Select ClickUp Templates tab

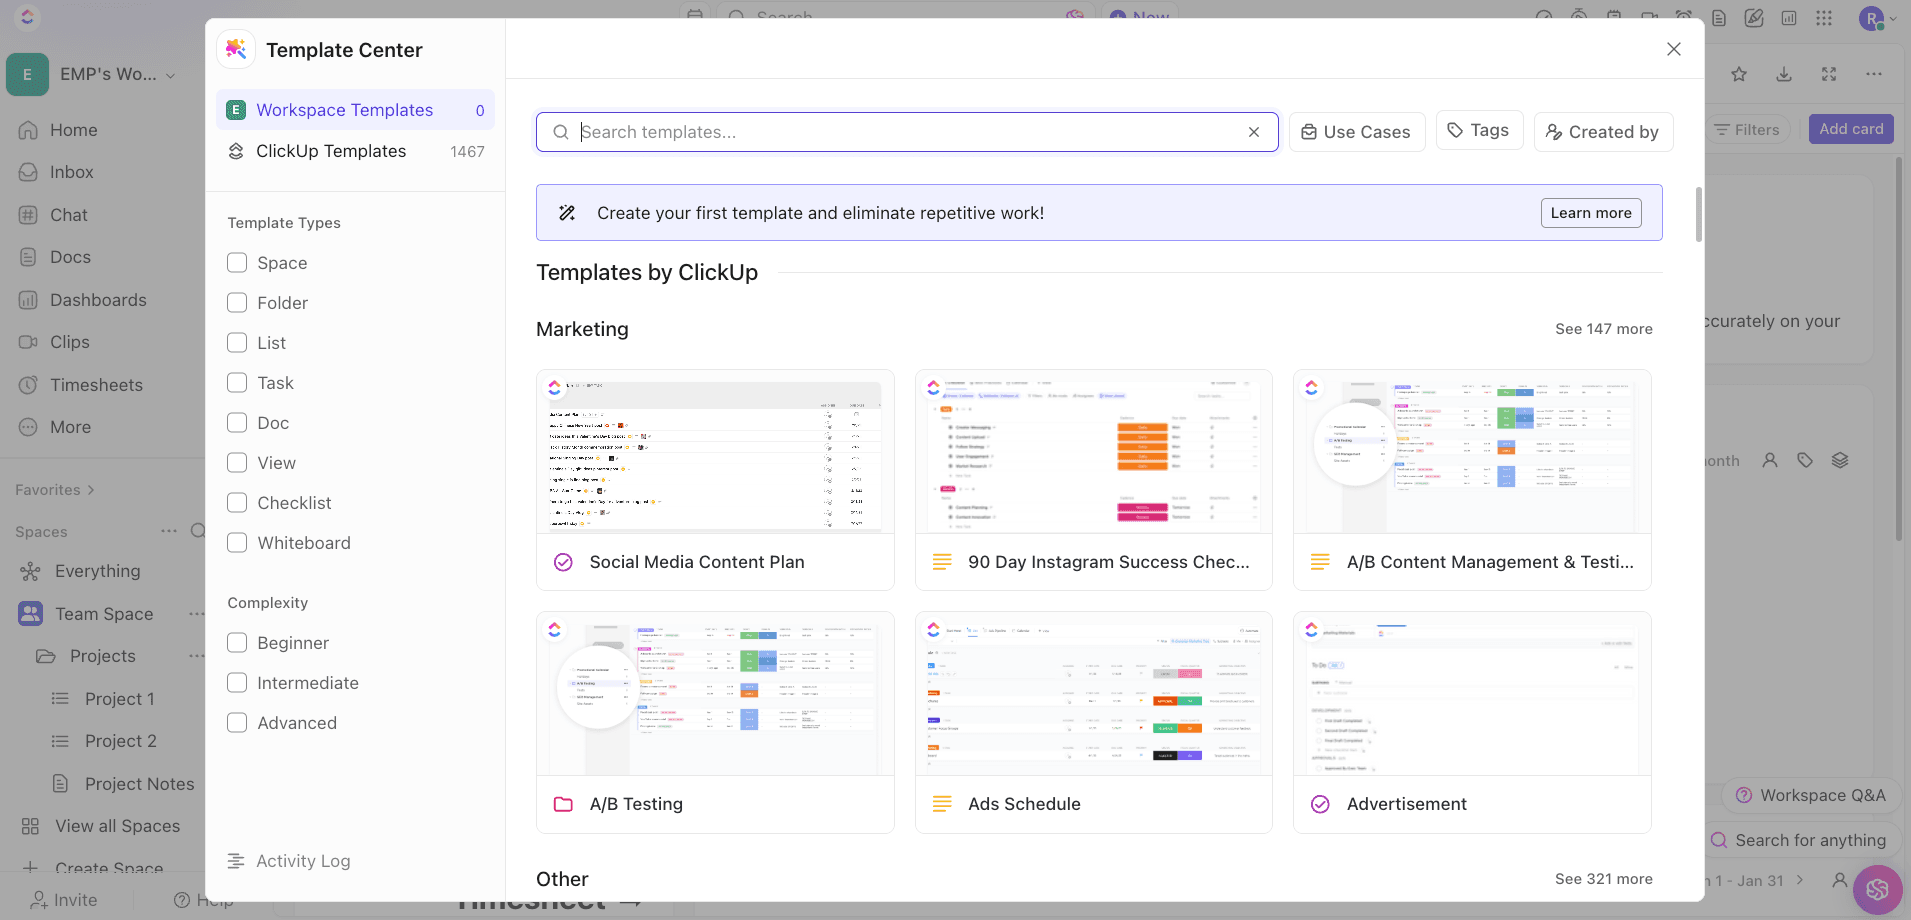point(355,151)
